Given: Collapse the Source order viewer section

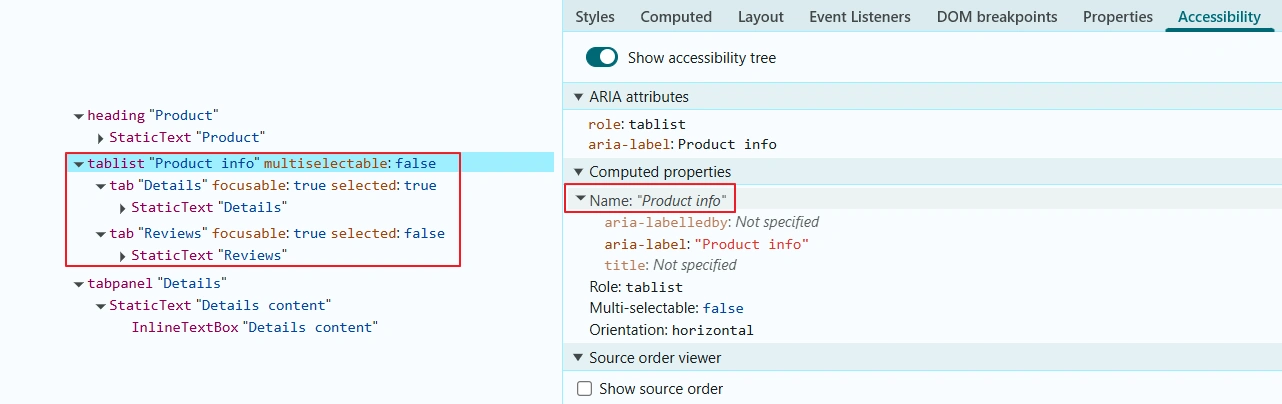Looking at the screenshot, I should pos(578,358).
